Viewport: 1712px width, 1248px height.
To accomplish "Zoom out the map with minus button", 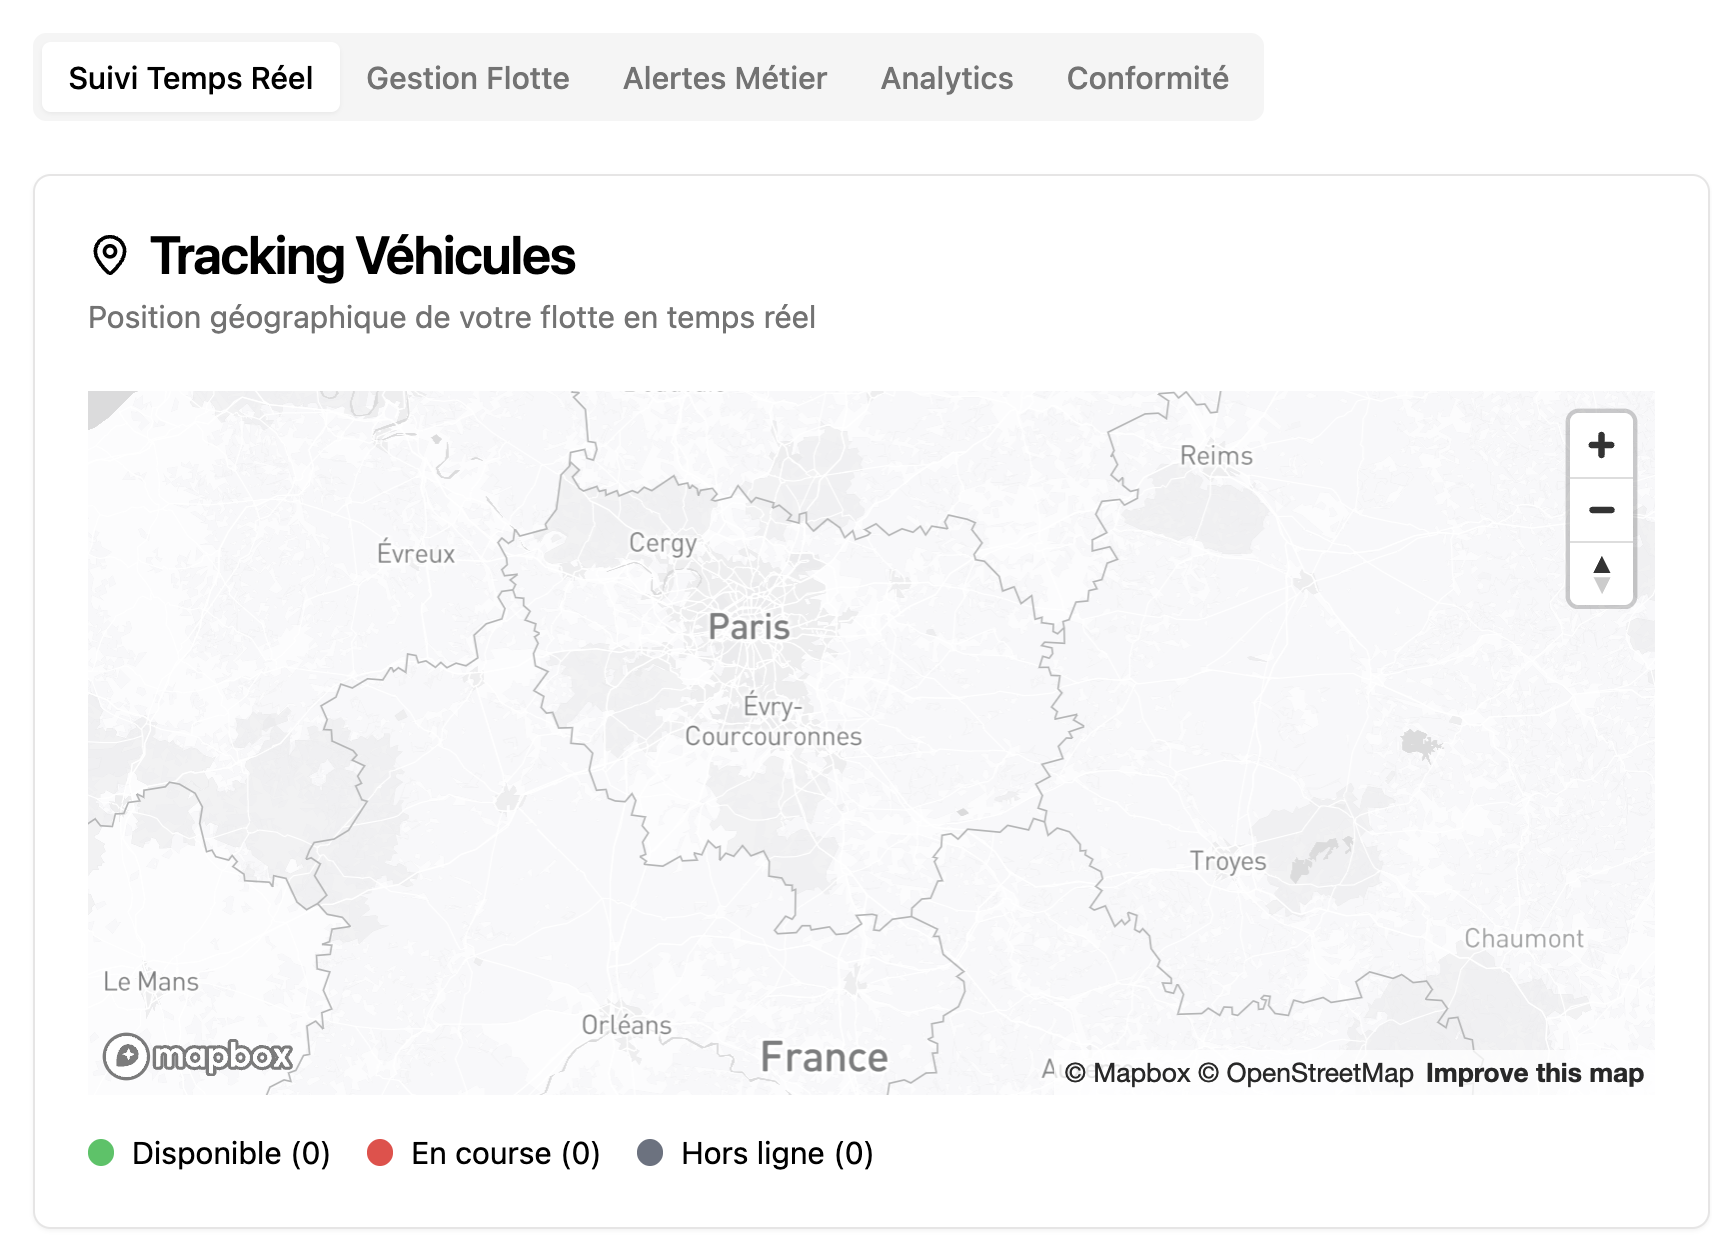I will click(x=1601, y=510).
